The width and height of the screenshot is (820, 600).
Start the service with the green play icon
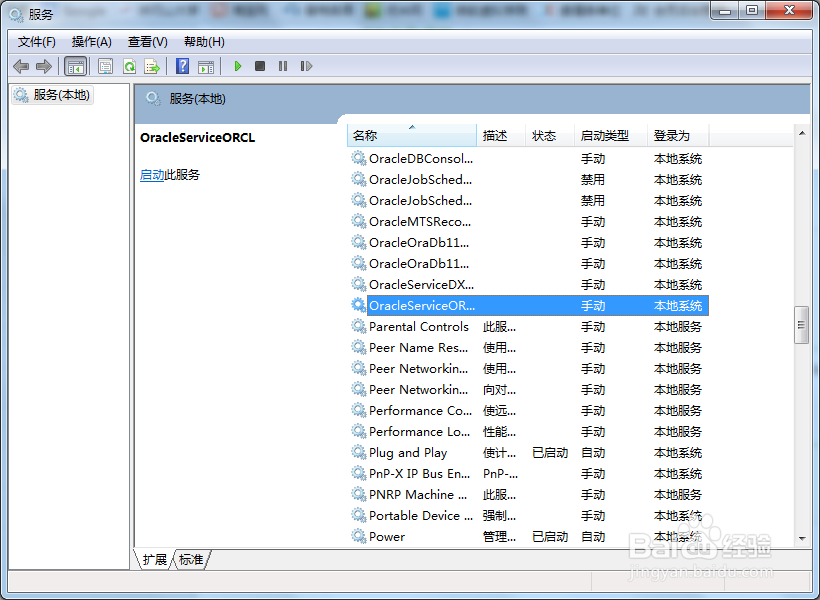click(x=237, y=66)
